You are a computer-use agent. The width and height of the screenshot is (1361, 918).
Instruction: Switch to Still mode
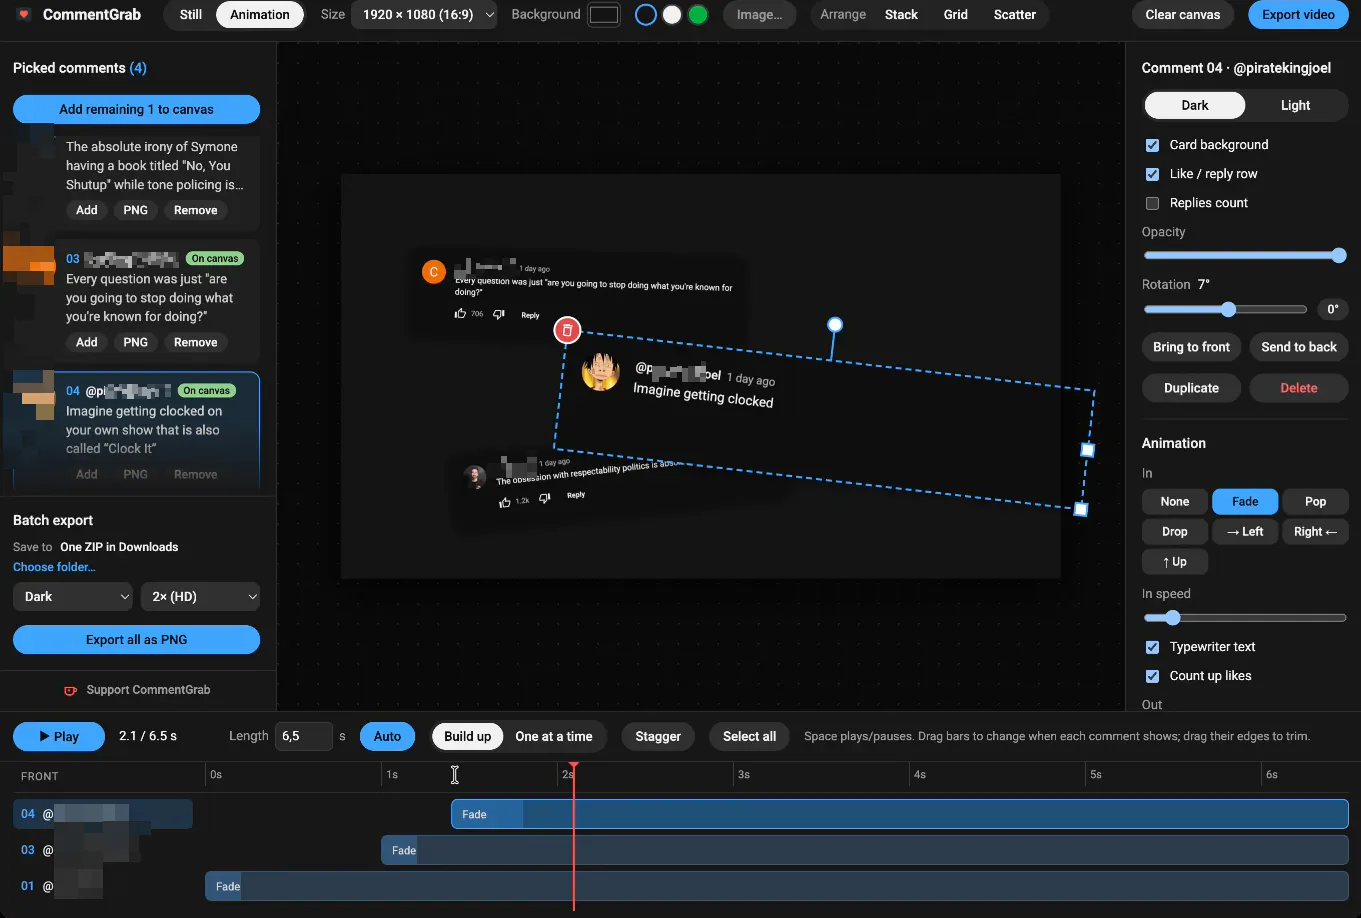point(190,15)
